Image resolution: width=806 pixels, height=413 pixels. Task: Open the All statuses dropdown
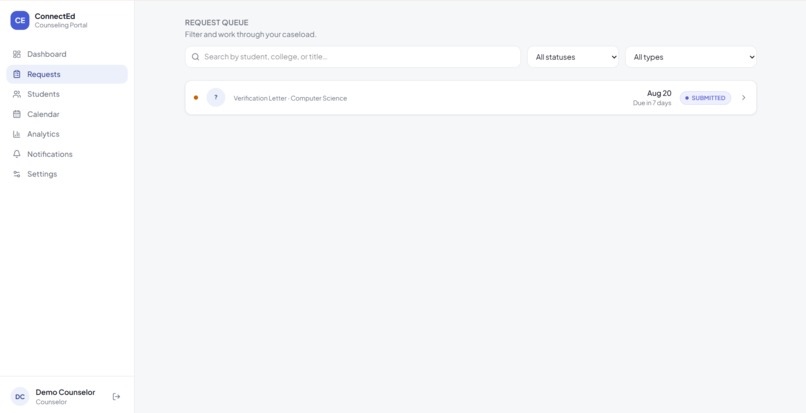point(573,57)
